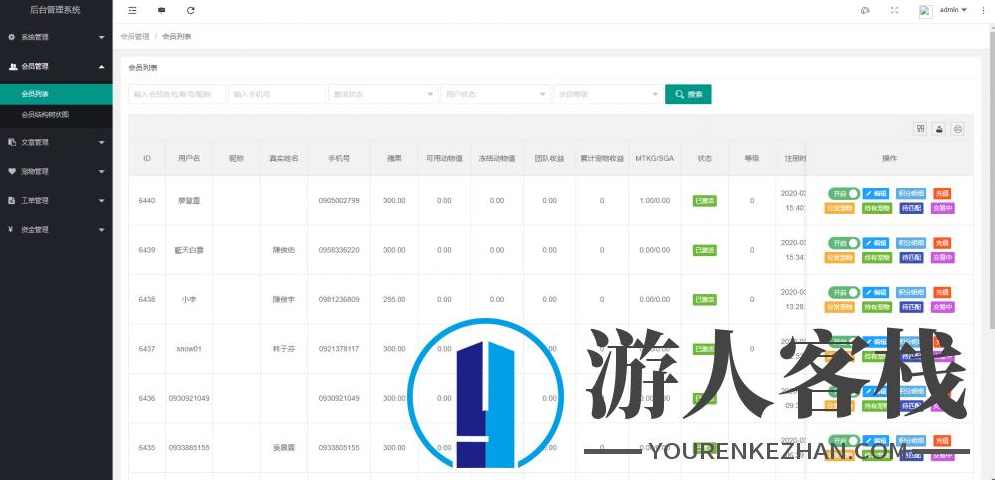Click the blue 编辑 button for member 6440

pos(876,193)
